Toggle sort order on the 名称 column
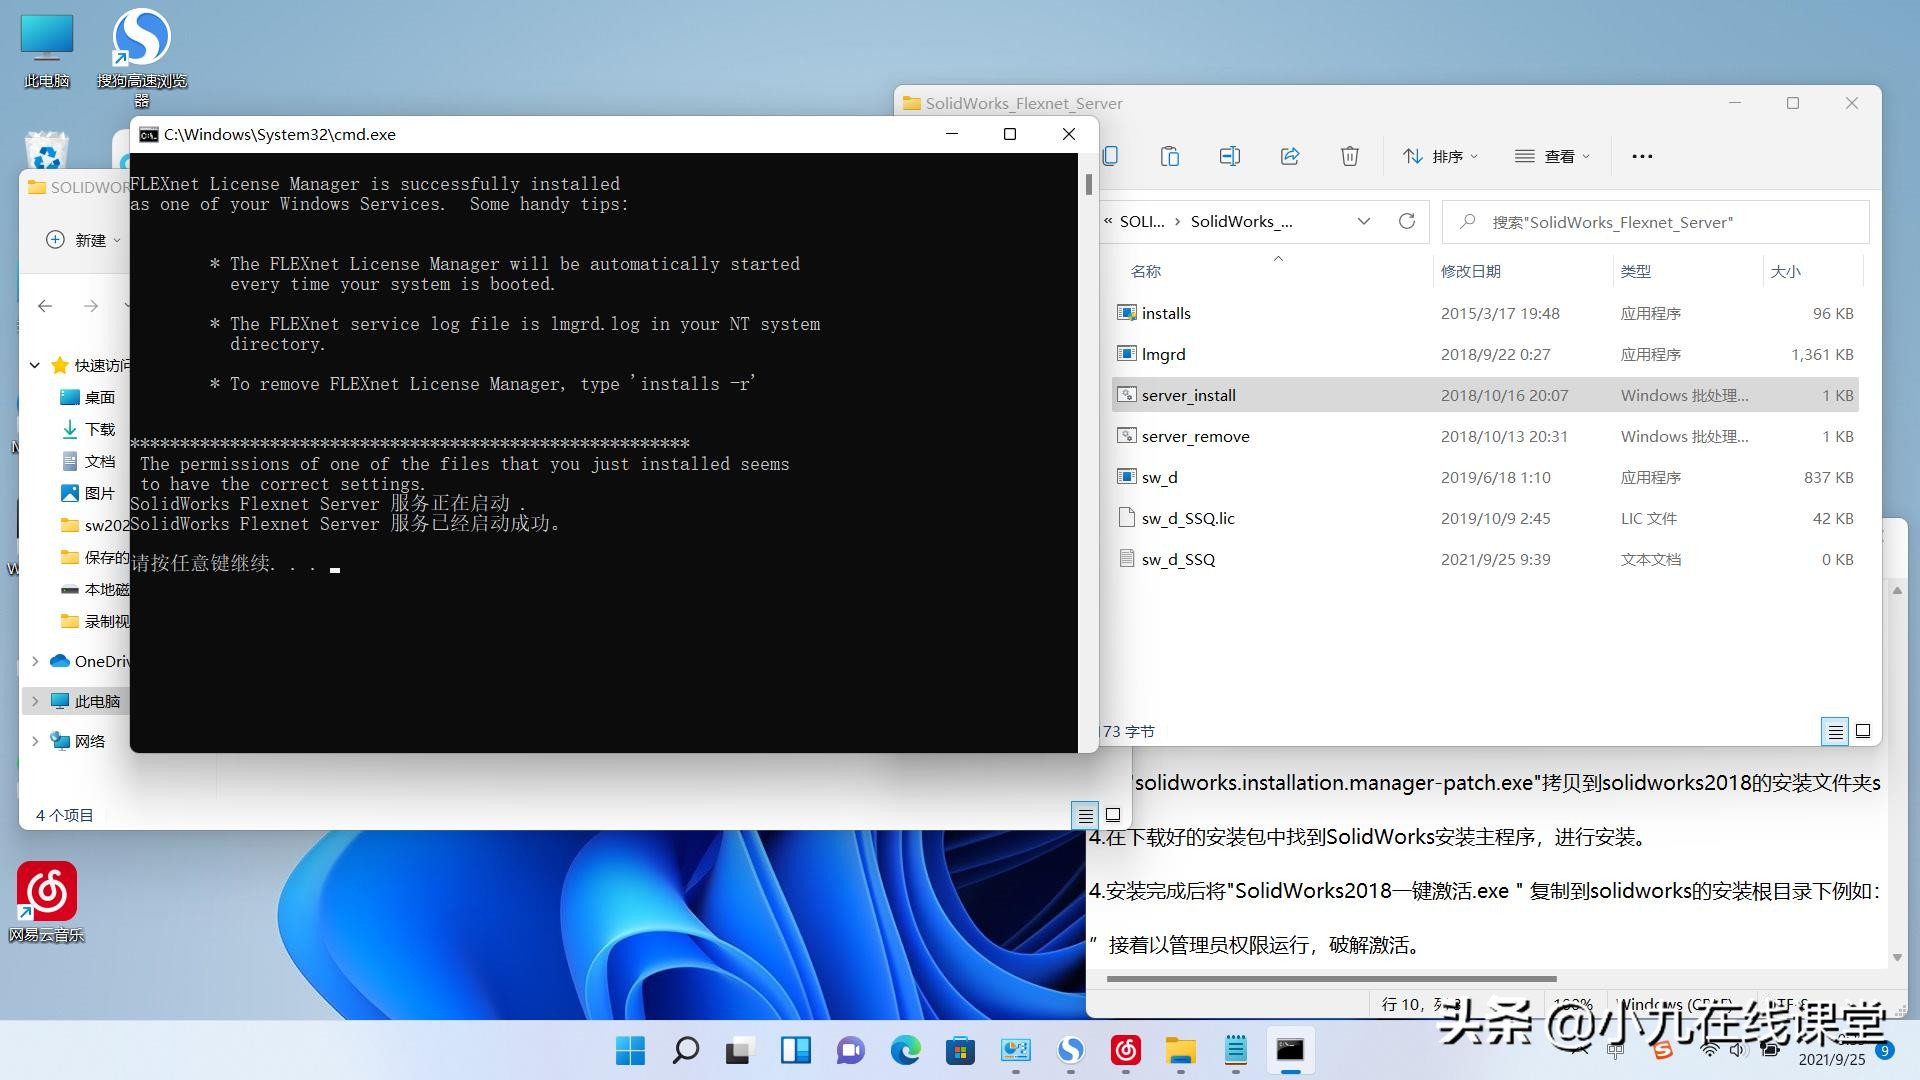The width and height of the screenshot is (1920, 1080). click(x=1146, y=271)
